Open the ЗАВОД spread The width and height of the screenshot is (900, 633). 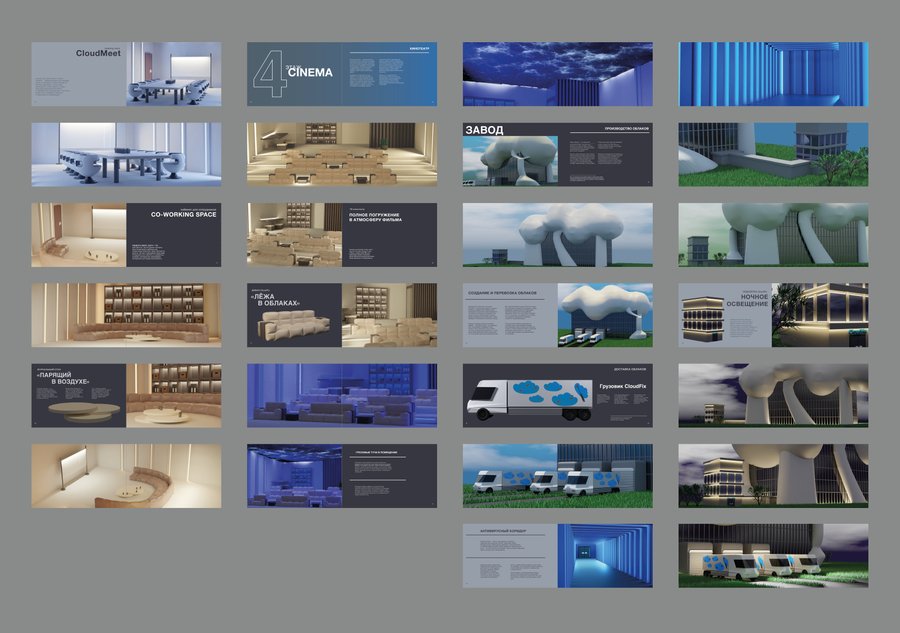[558, 154]
